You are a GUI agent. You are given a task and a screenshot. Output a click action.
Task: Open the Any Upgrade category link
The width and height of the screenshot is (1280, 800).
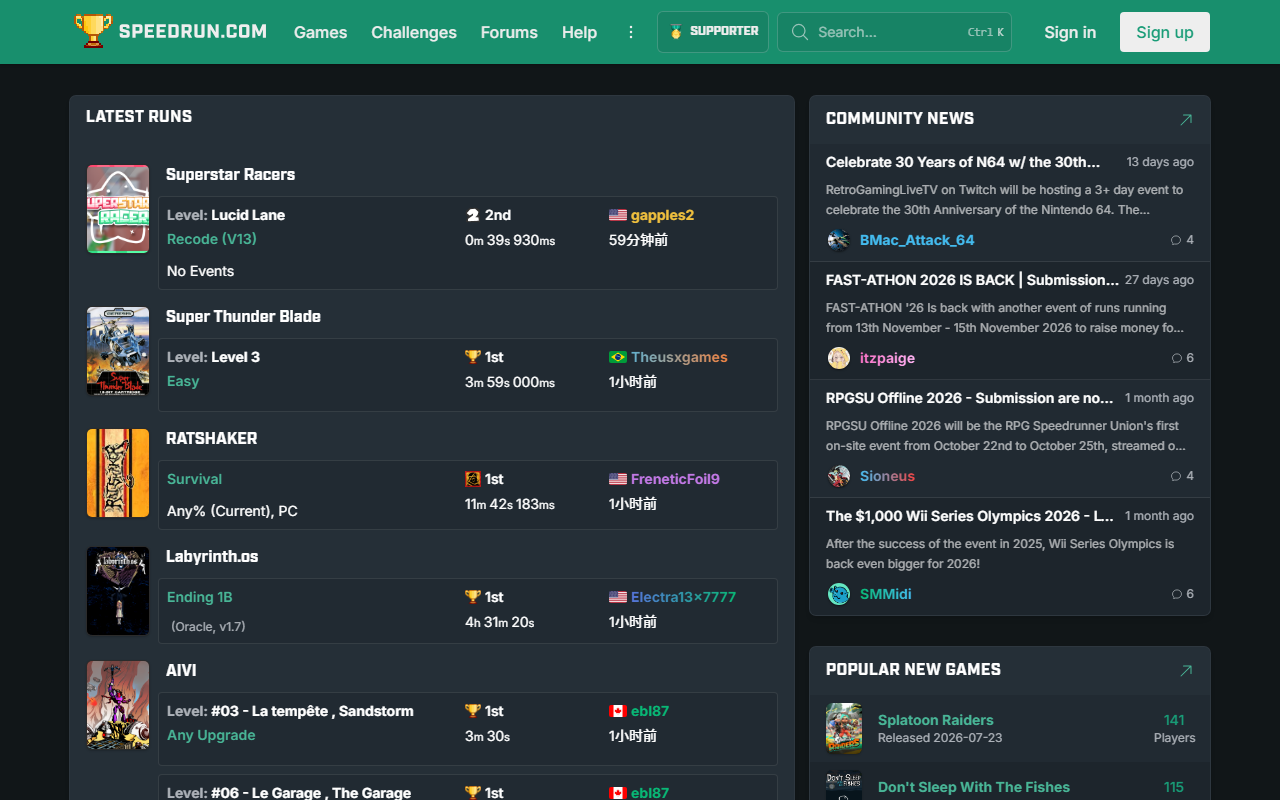click(211, 735)
